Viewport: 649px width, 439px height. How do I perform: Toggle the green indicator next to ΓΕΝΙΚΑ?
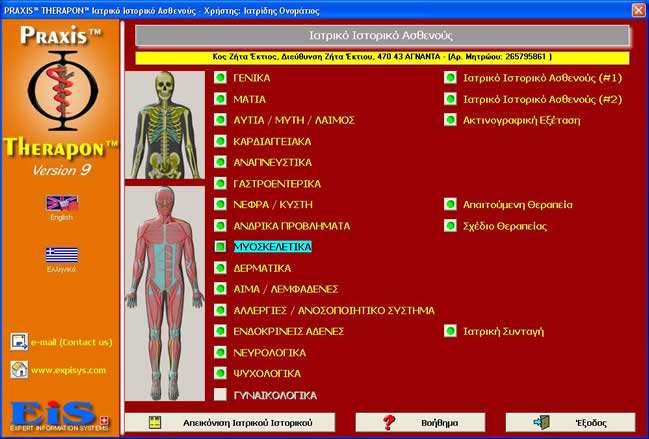coord(222,77)
